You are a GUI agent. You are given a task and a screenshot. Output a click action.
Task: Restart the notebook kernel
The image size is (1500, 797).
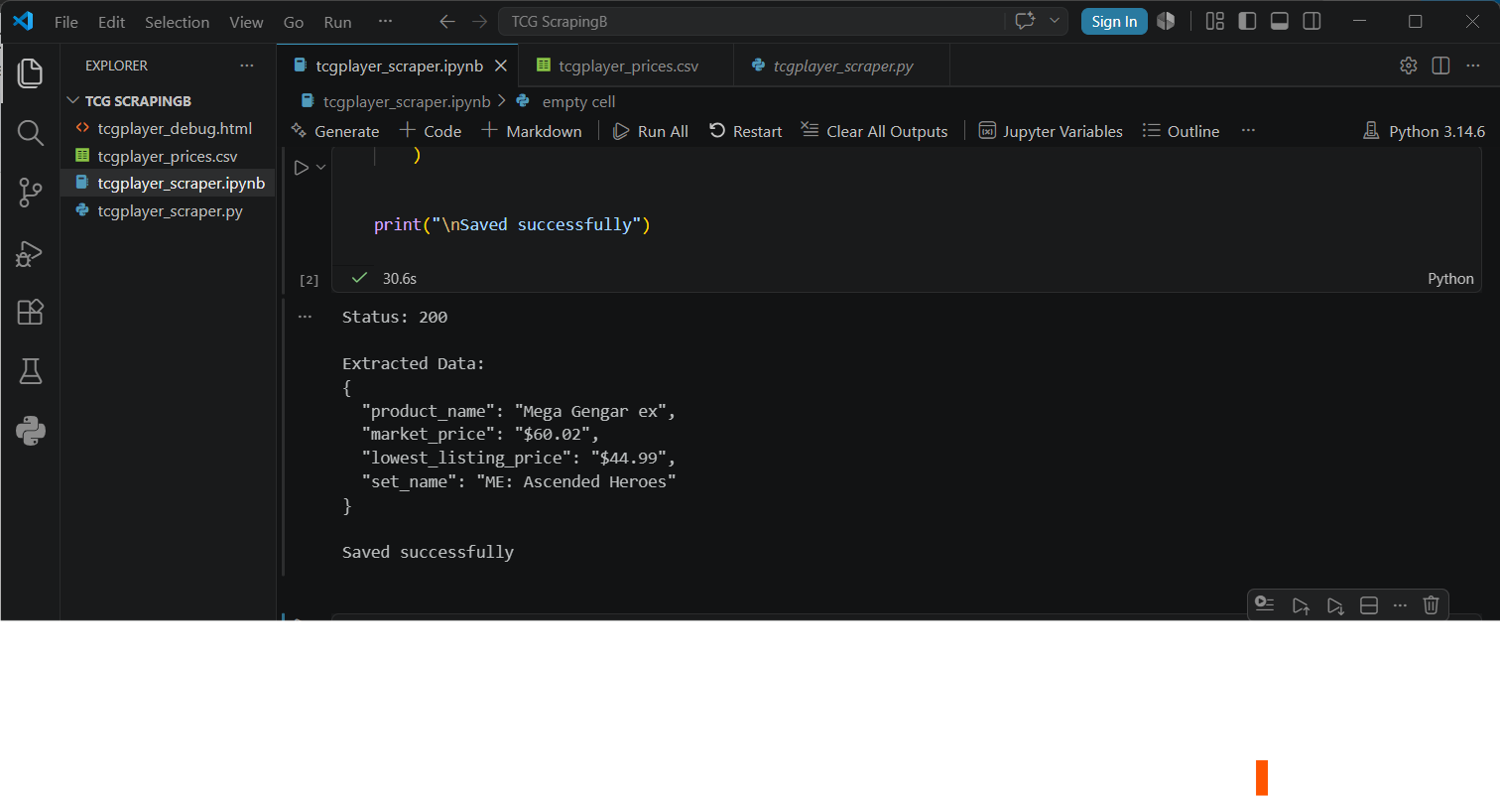(745, 131)
